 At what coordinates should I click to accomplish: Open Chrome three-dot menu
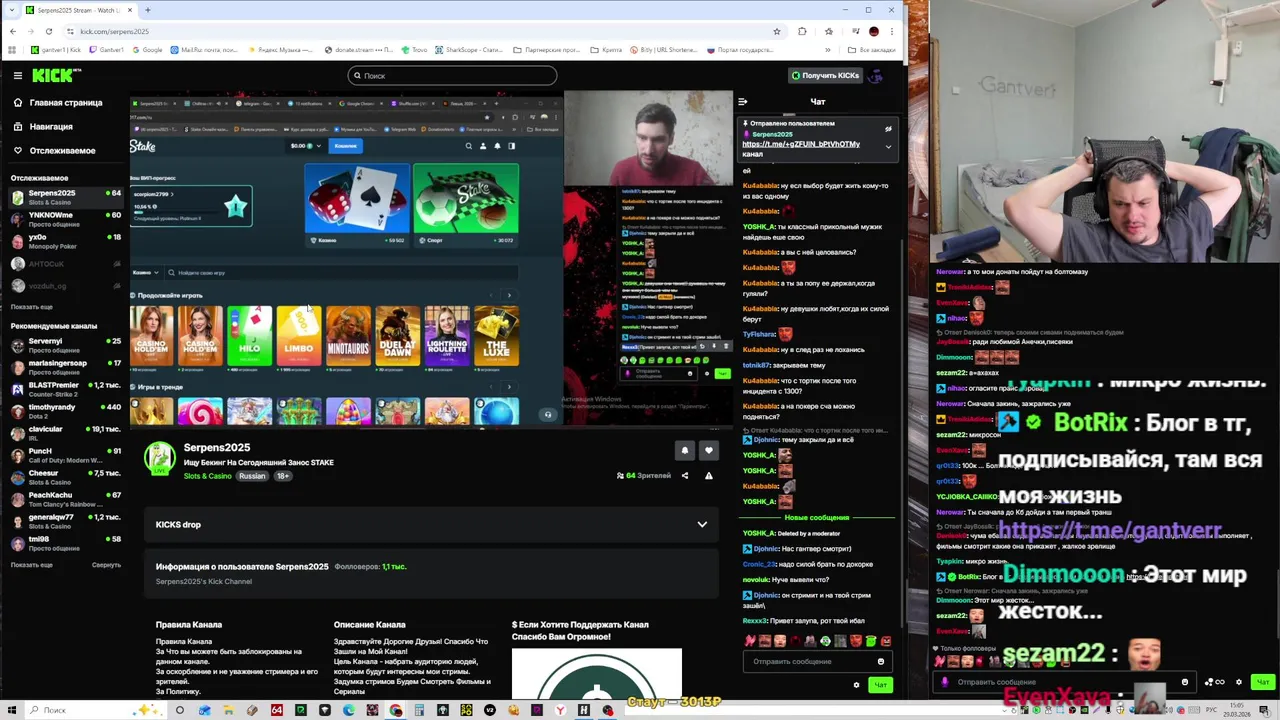[893, 31]
